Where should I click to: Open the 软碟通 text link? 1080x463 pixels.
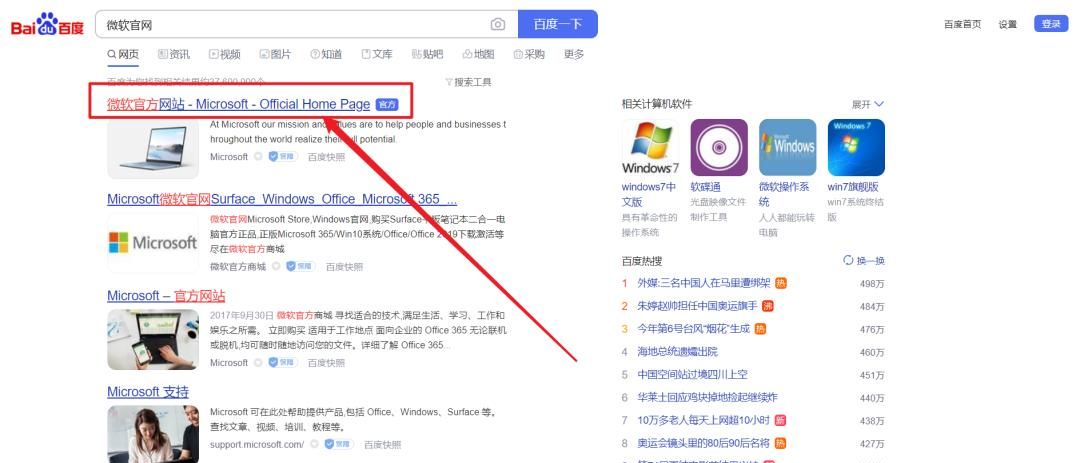pos(706,187)
